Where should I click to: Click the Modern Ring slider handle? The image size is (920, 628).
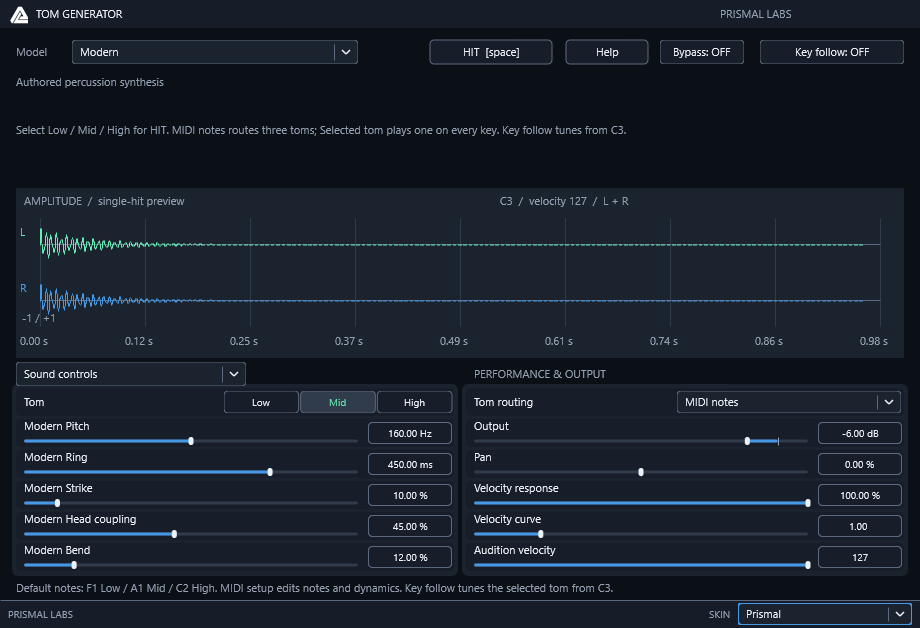click(270, 472)
